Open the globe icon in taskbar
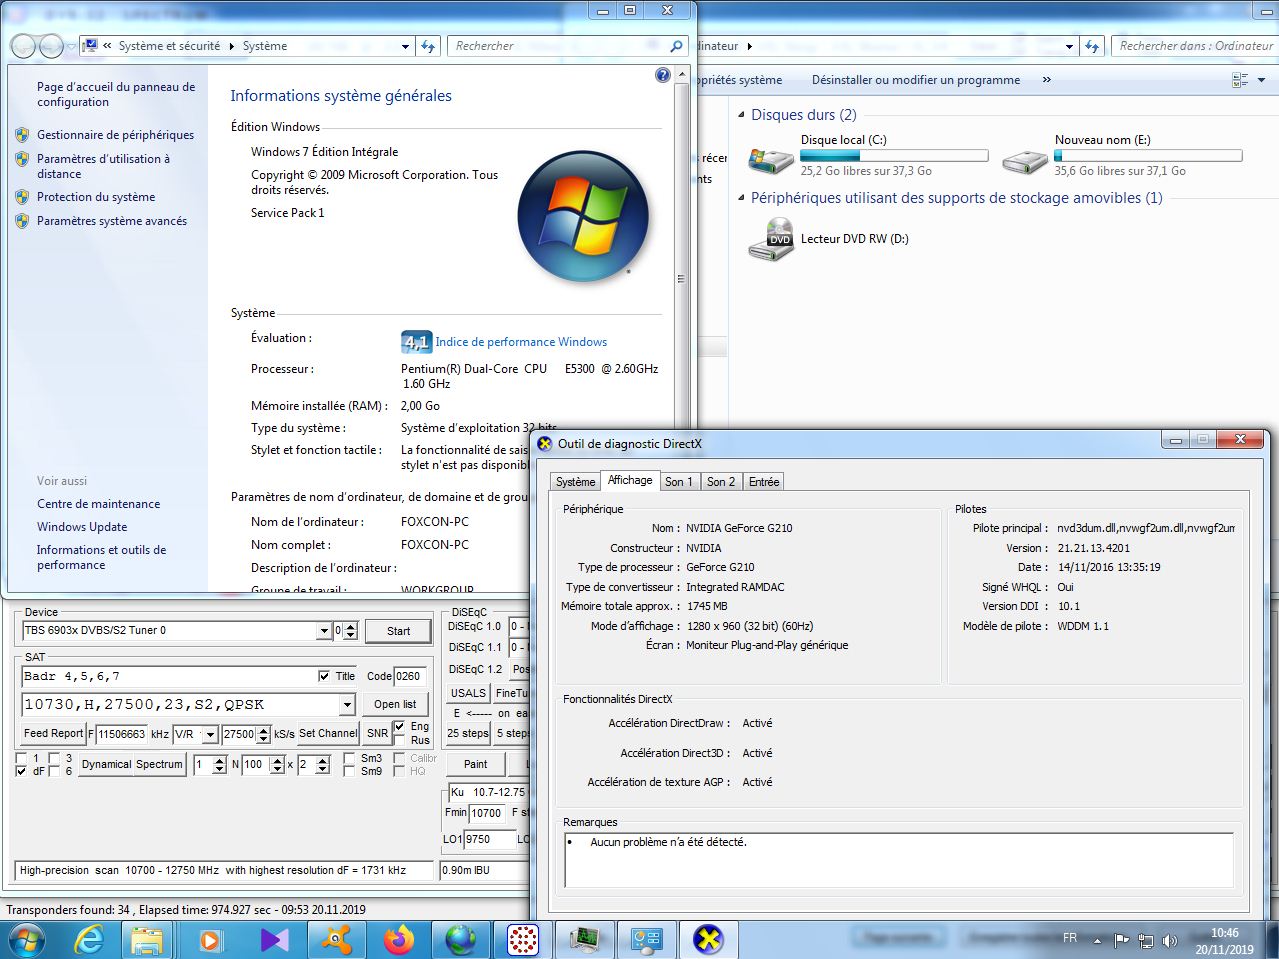The image size is (1279, 959). (461, 940)
